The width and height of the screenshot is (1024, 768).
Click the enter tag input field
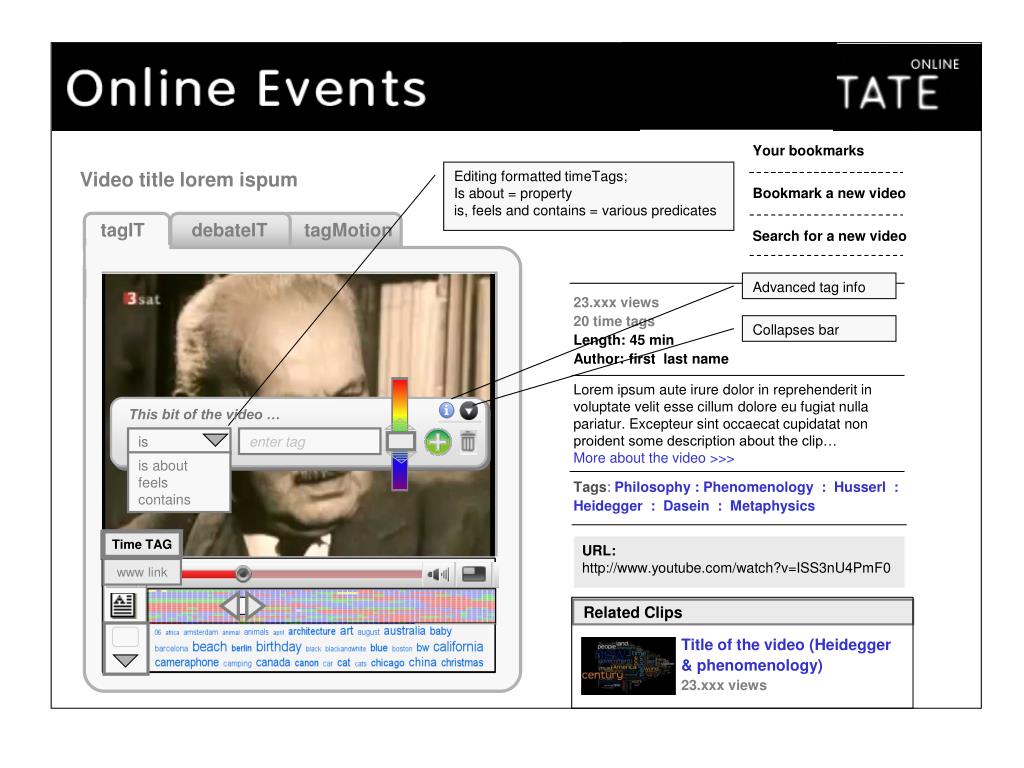tap(310, 441)
